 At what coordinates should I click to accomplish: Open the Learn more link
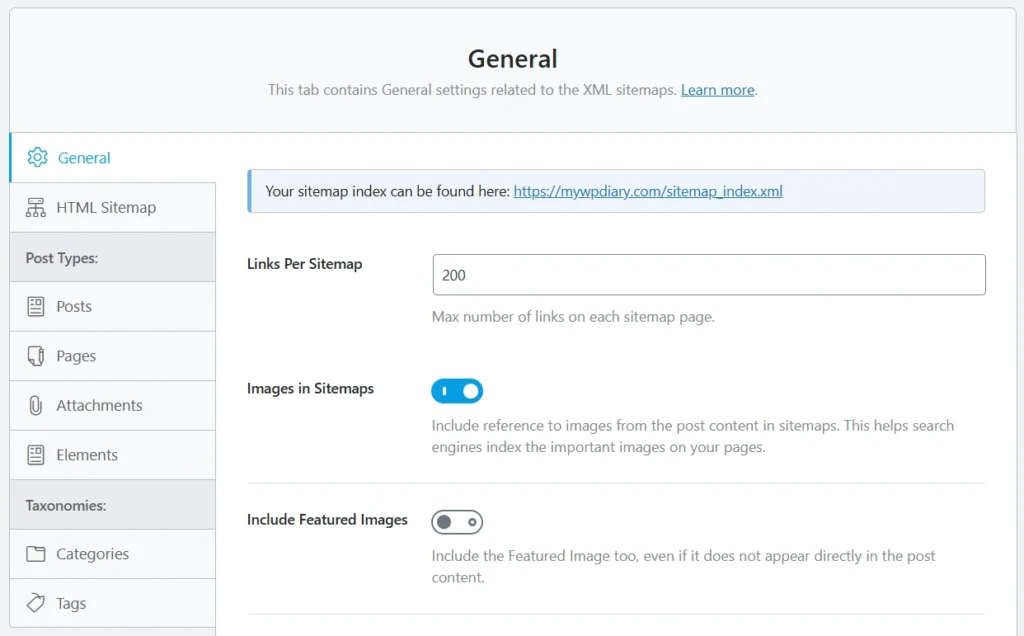click(717, 90)
